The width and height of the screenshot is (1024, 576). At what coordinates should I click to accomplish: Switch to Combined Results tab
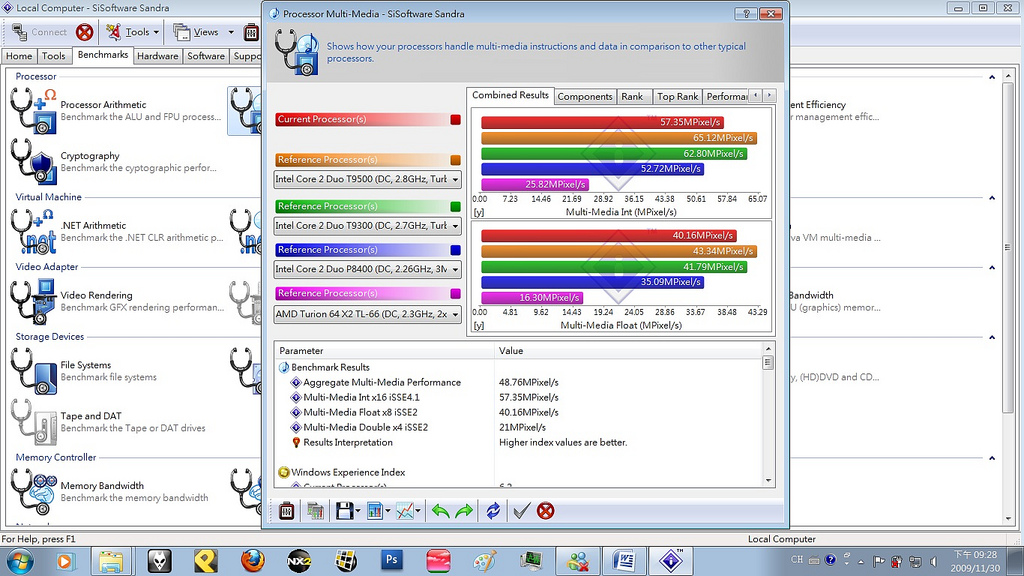[x=510, y=95]
